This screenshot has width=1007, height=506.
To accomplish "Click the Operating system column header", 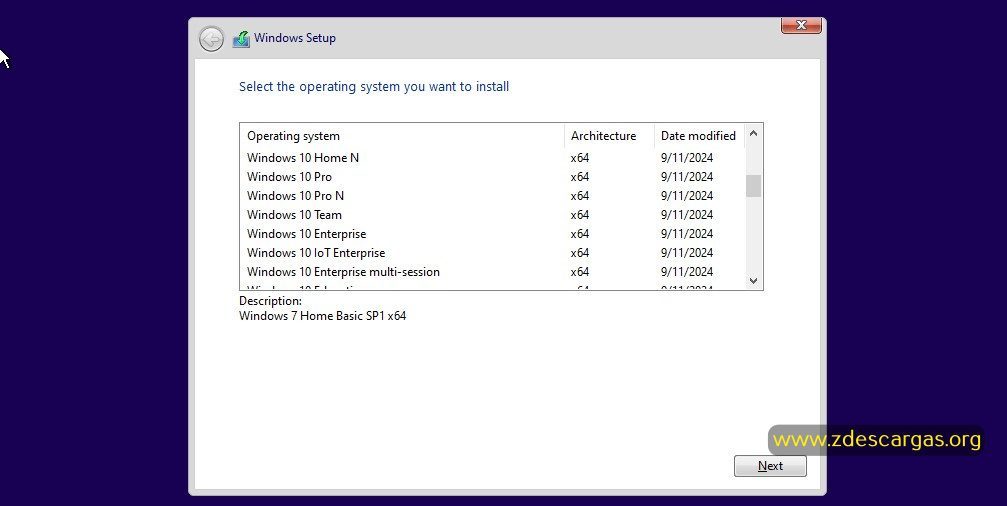I will 402,136.
